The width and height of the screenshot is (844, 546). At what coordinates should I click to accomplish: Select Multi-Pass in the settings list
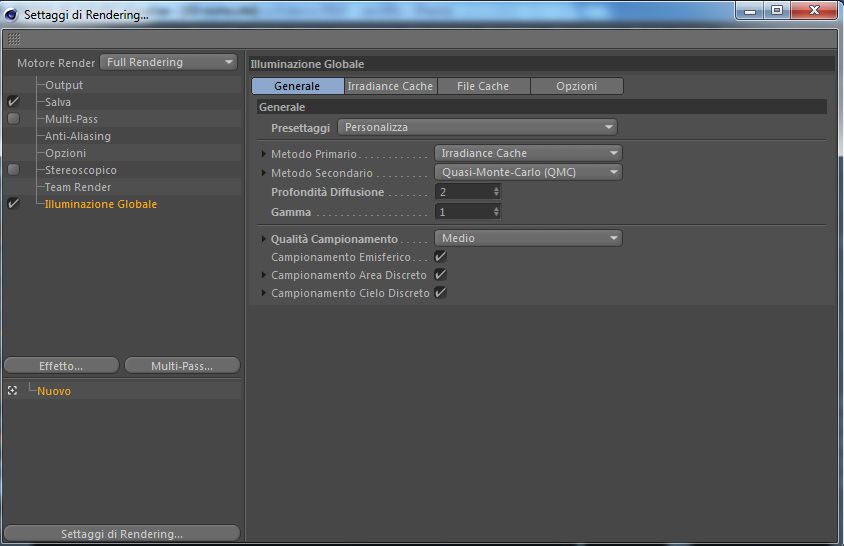(x=72, y=119)
